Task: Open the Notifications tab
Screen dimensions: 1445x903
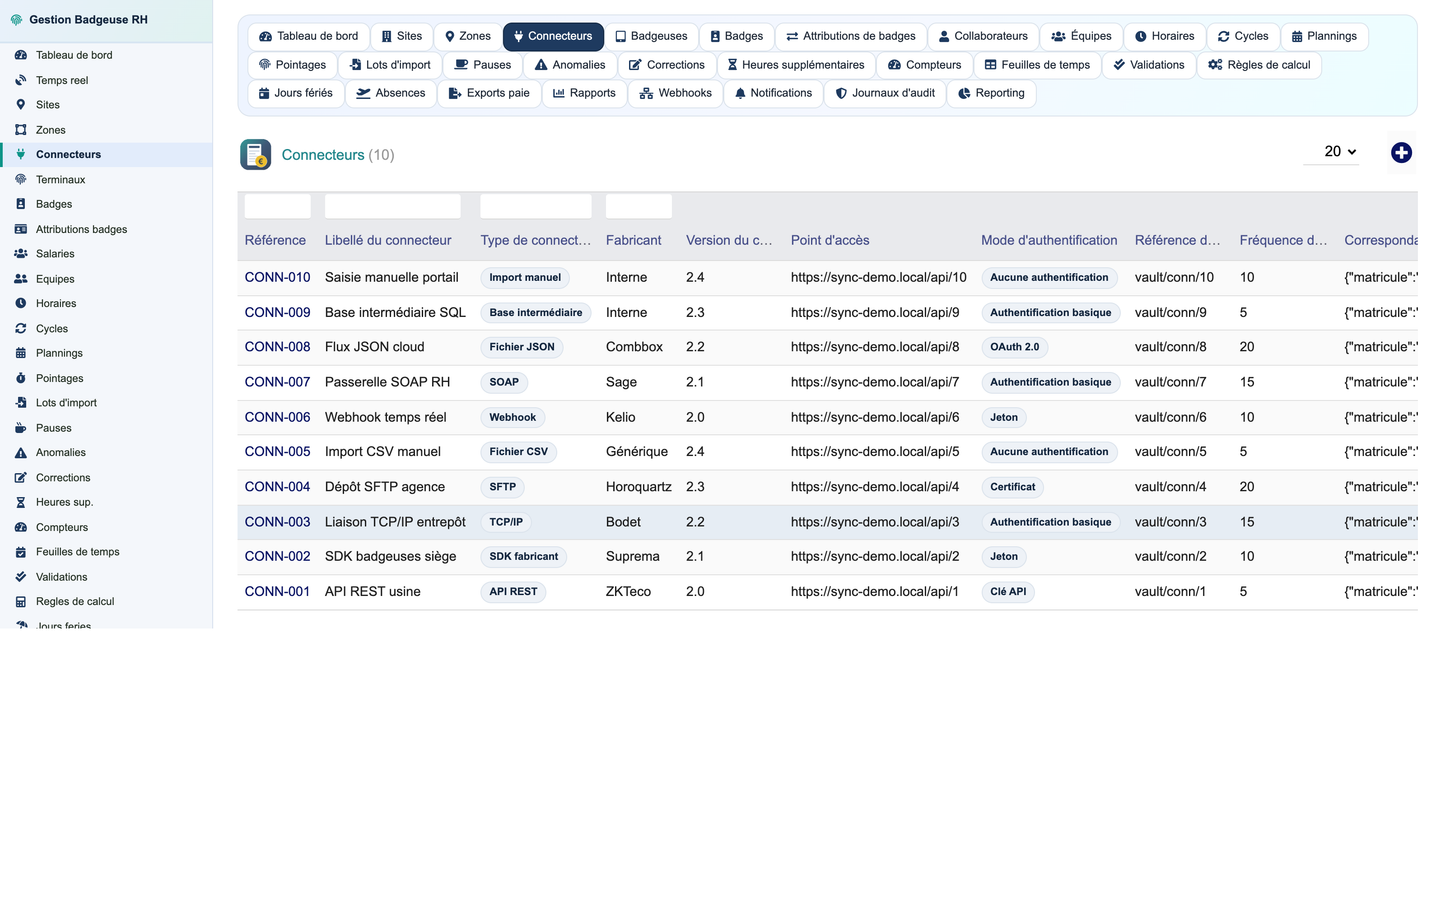Action: point(773,93)
